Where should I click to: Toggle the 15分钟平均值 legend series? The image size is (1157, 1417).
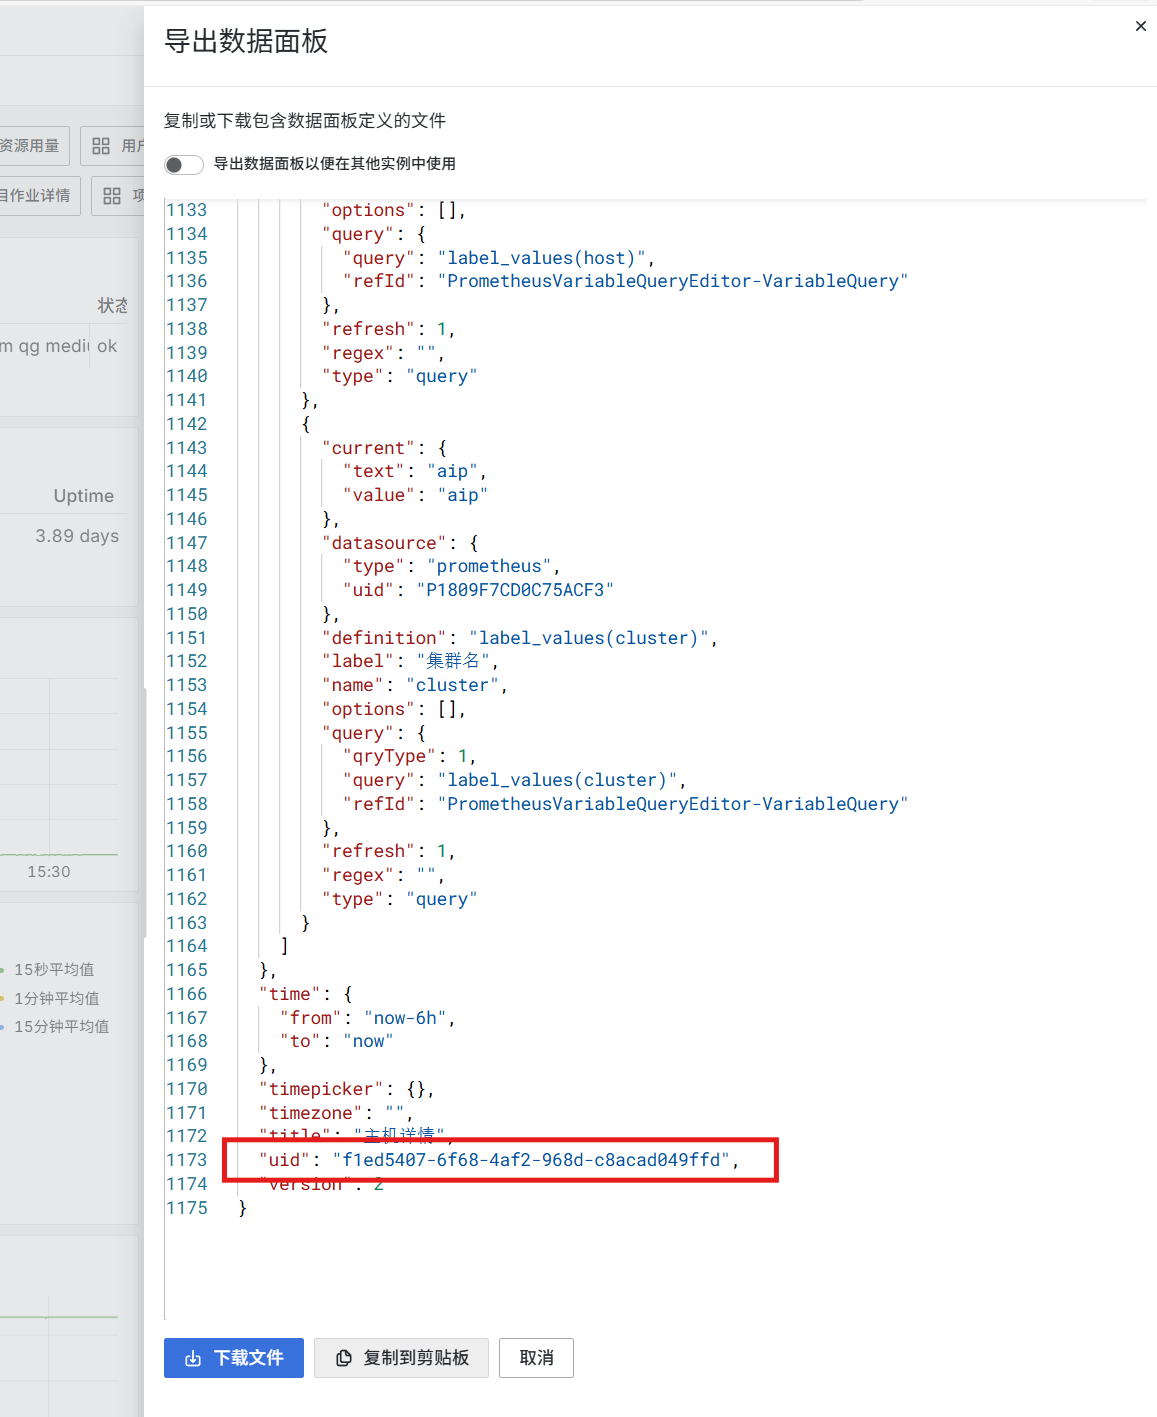click(61, 1026)
